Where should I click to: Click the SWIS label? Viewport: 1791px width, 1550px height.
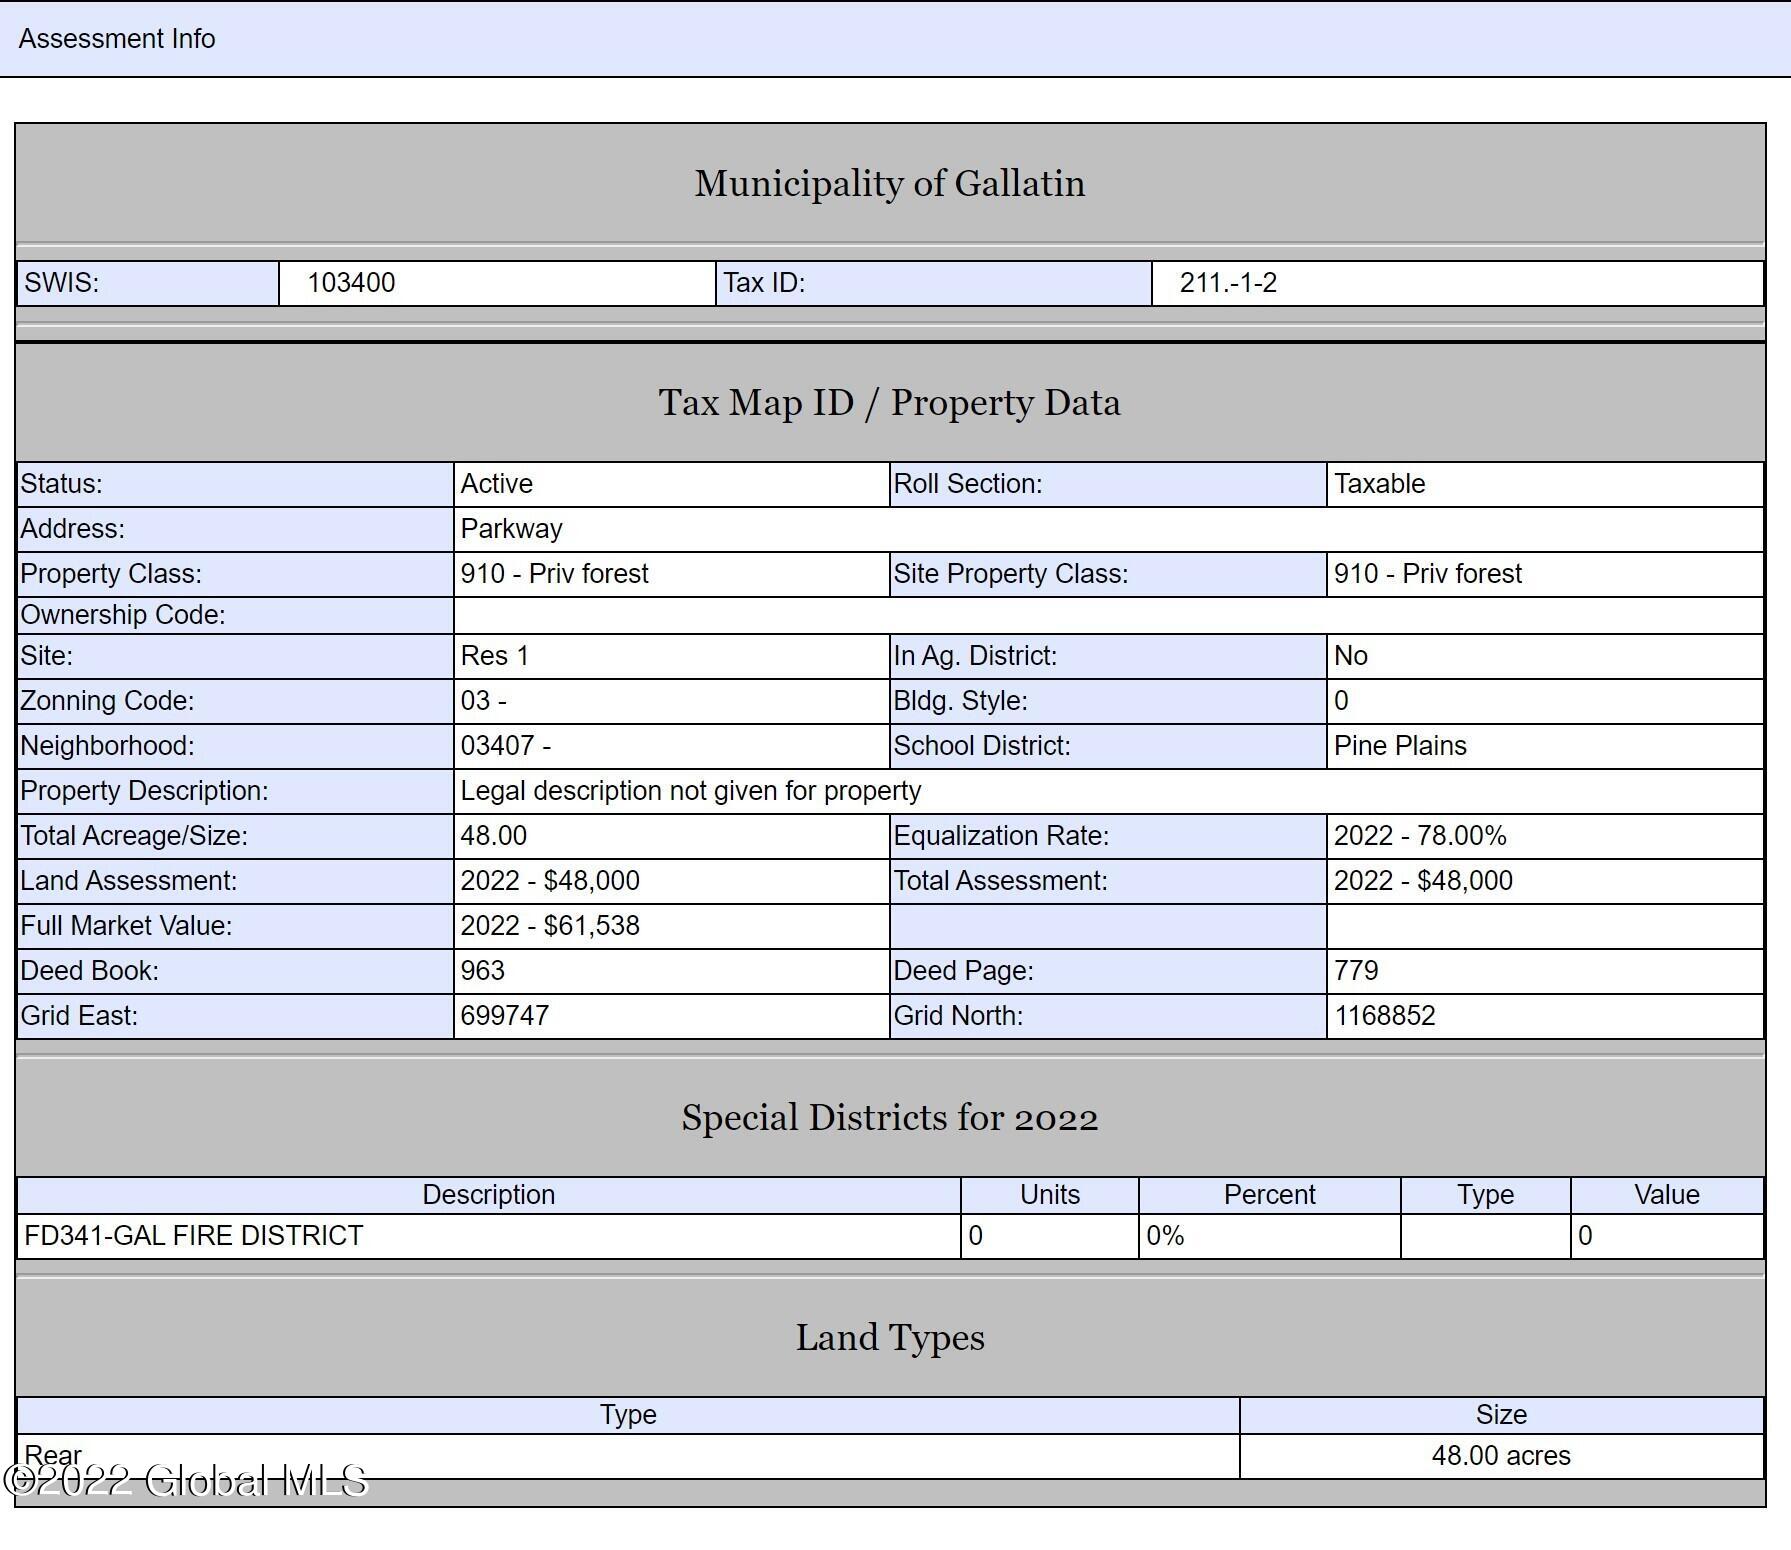tap(62, 283)
